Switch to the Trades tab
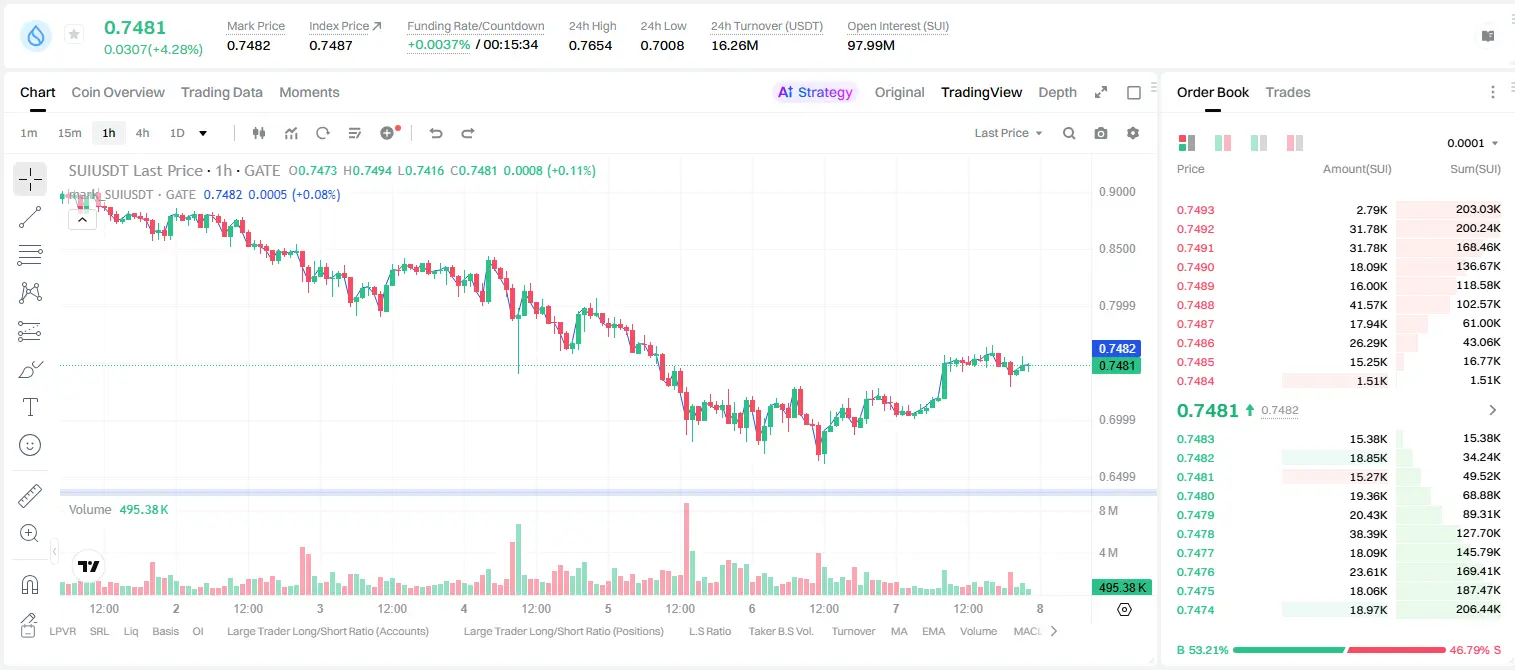Viewport: 1515px width, 670px height. click(x=1288, y=92)
